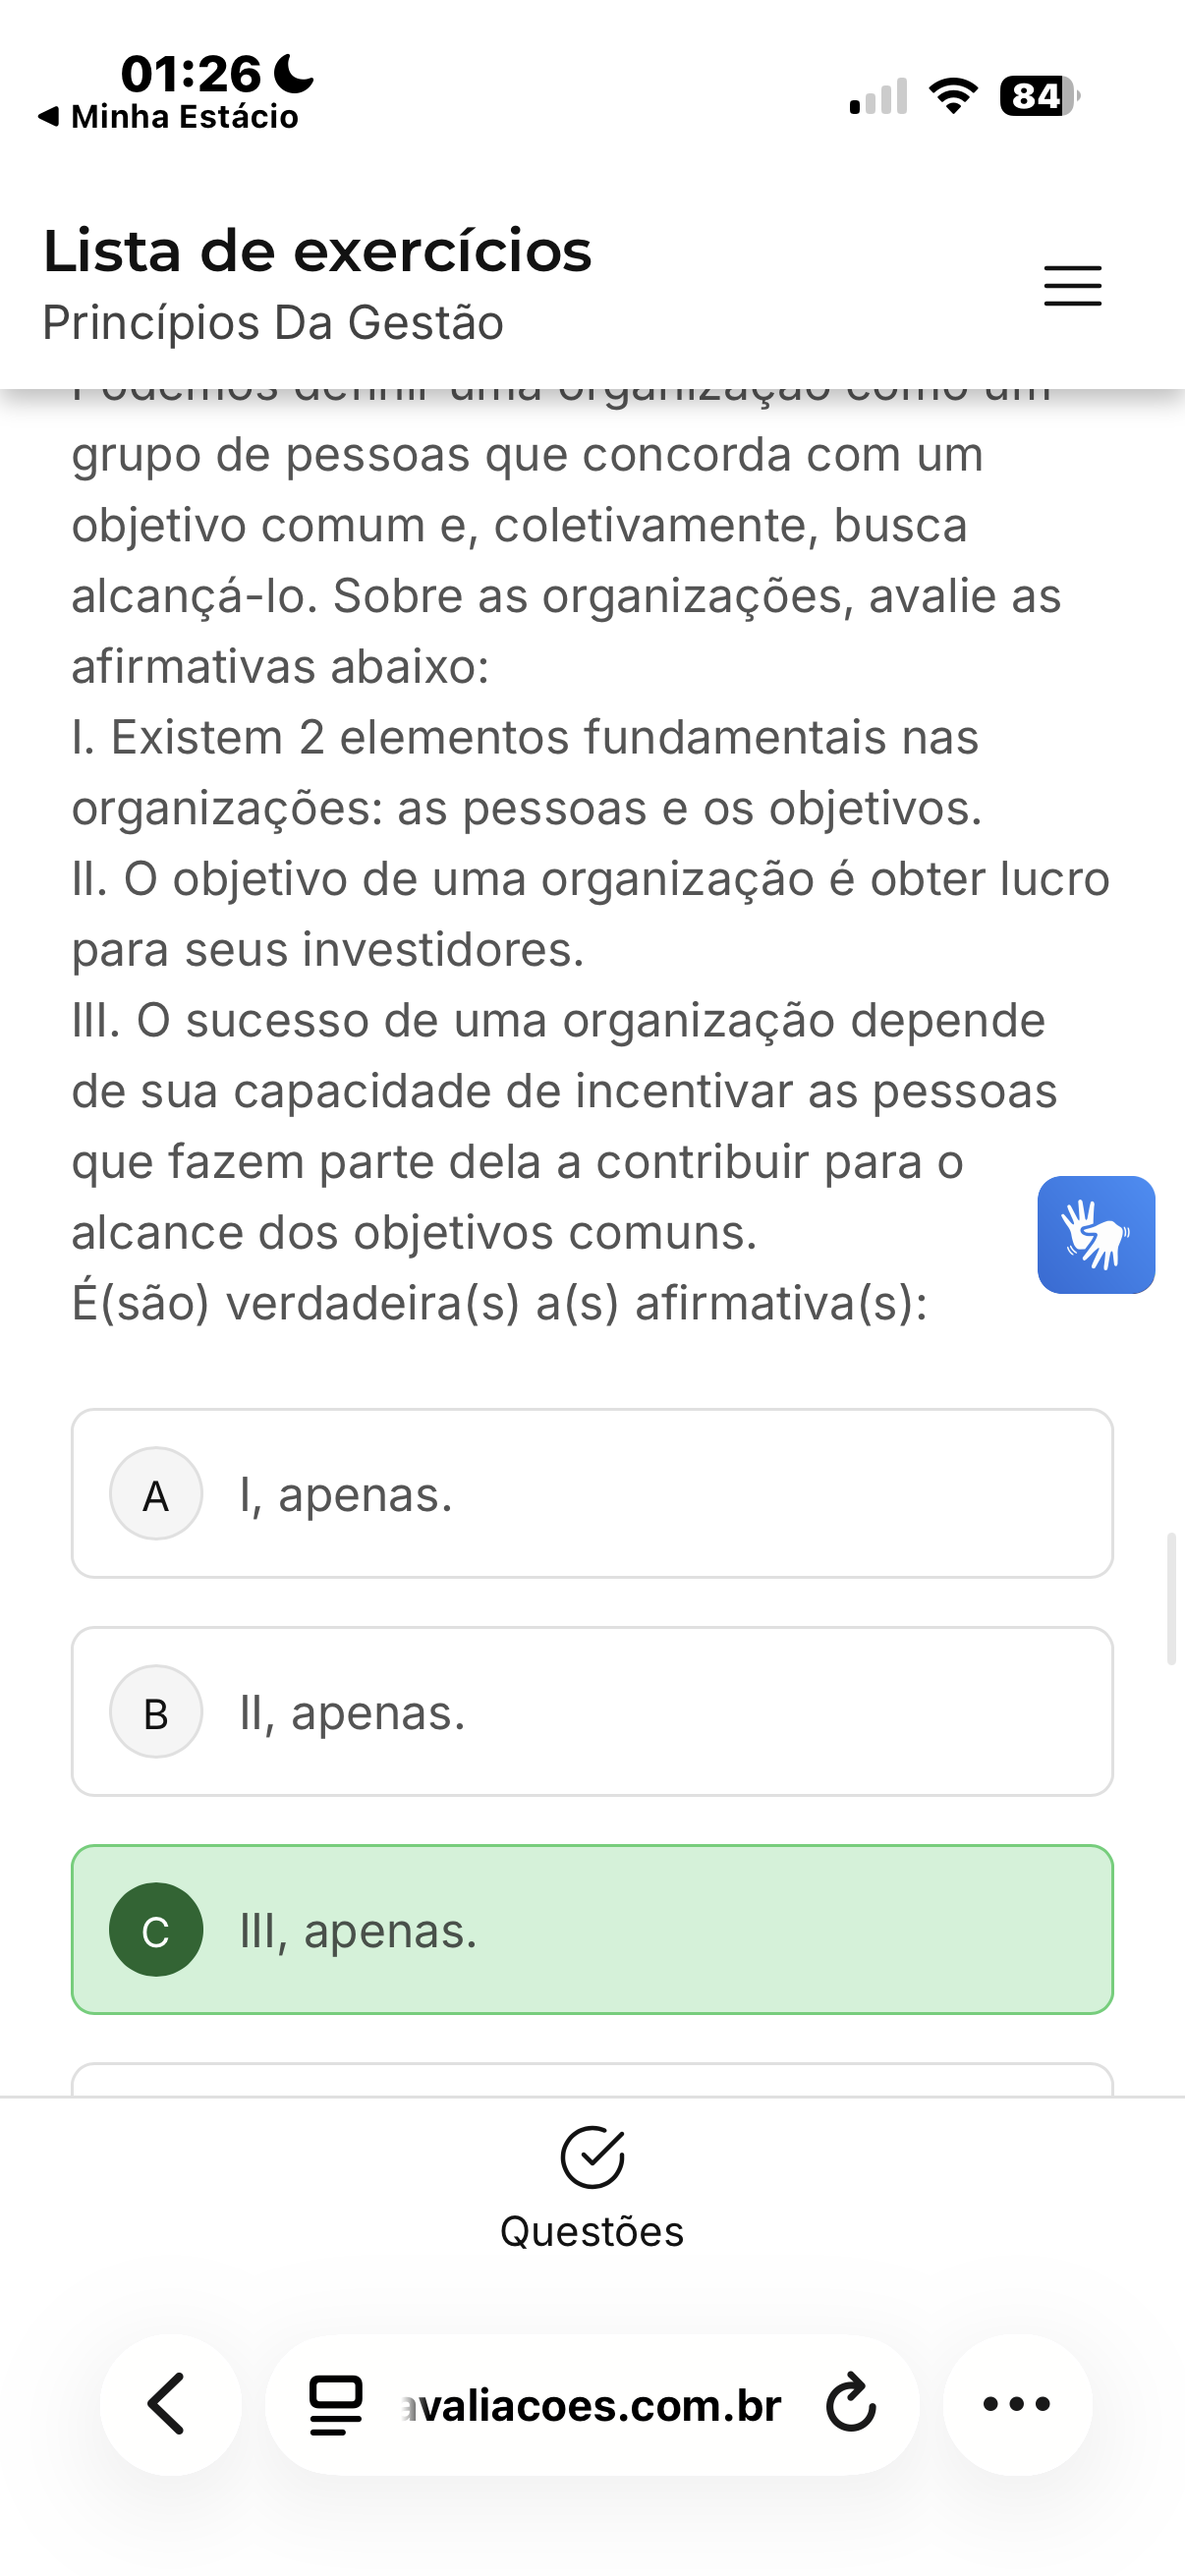
Task: Return to Minha Estácio app
Action: click(x=170, y=117)
